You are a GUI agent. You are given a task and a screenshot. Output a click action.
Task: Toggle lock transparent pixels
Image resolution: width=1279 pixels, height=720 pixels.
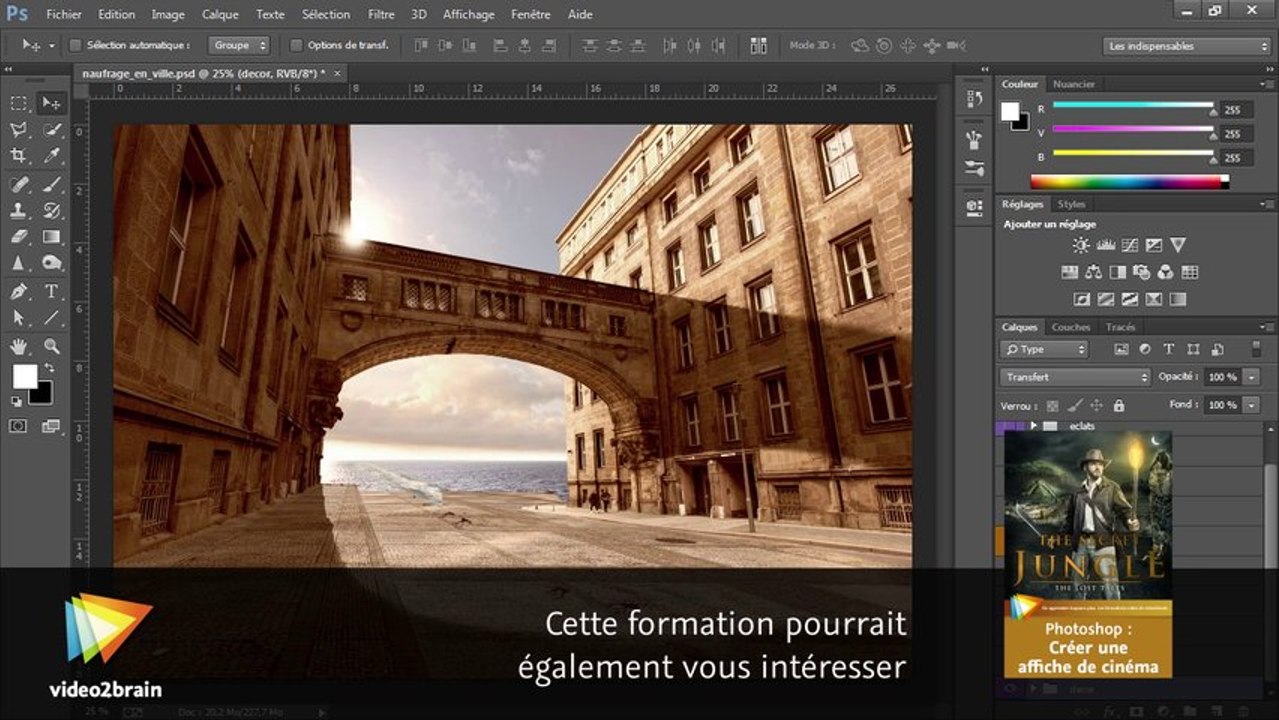pyautogui.click(x=1052, y=406)
